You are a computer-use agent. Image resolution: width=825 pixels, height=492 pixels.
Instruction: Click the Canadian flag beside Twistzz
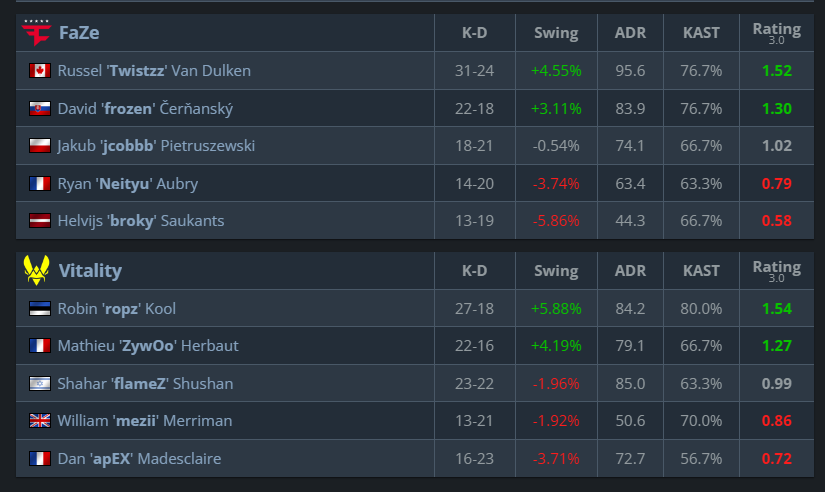[40, 71]
